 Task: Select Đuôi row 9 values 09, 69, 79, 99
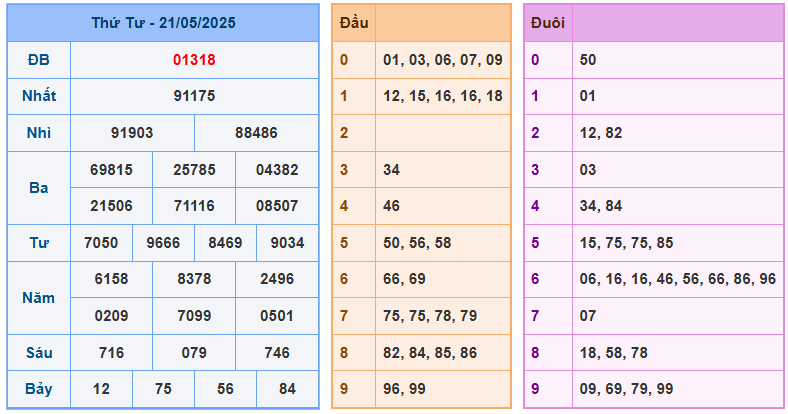pyautogui.click(x=626, y=389)
